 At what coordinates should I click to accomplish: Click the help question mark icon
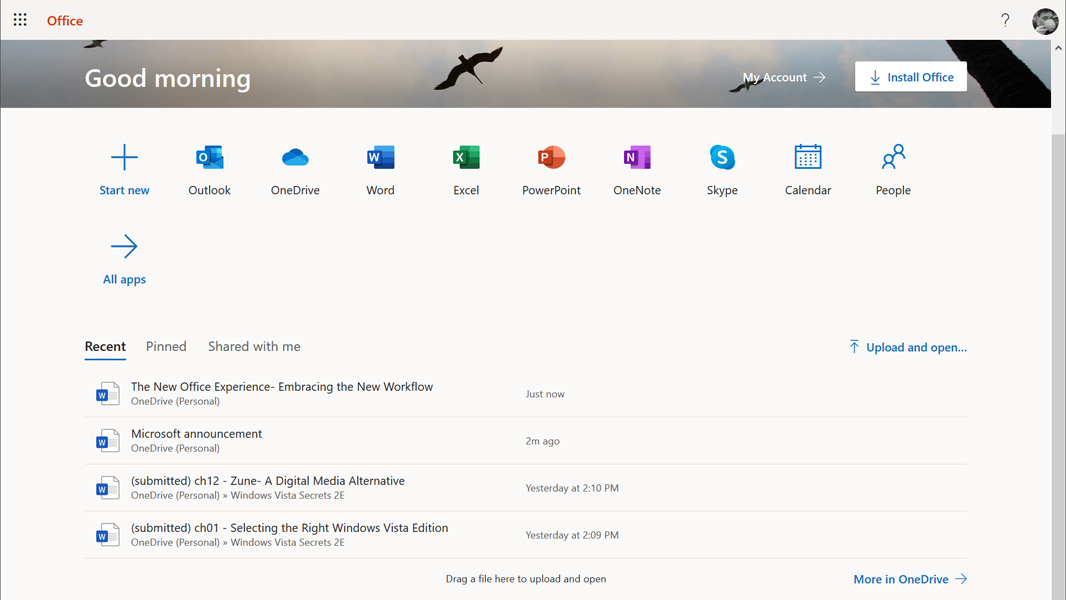1005,20
